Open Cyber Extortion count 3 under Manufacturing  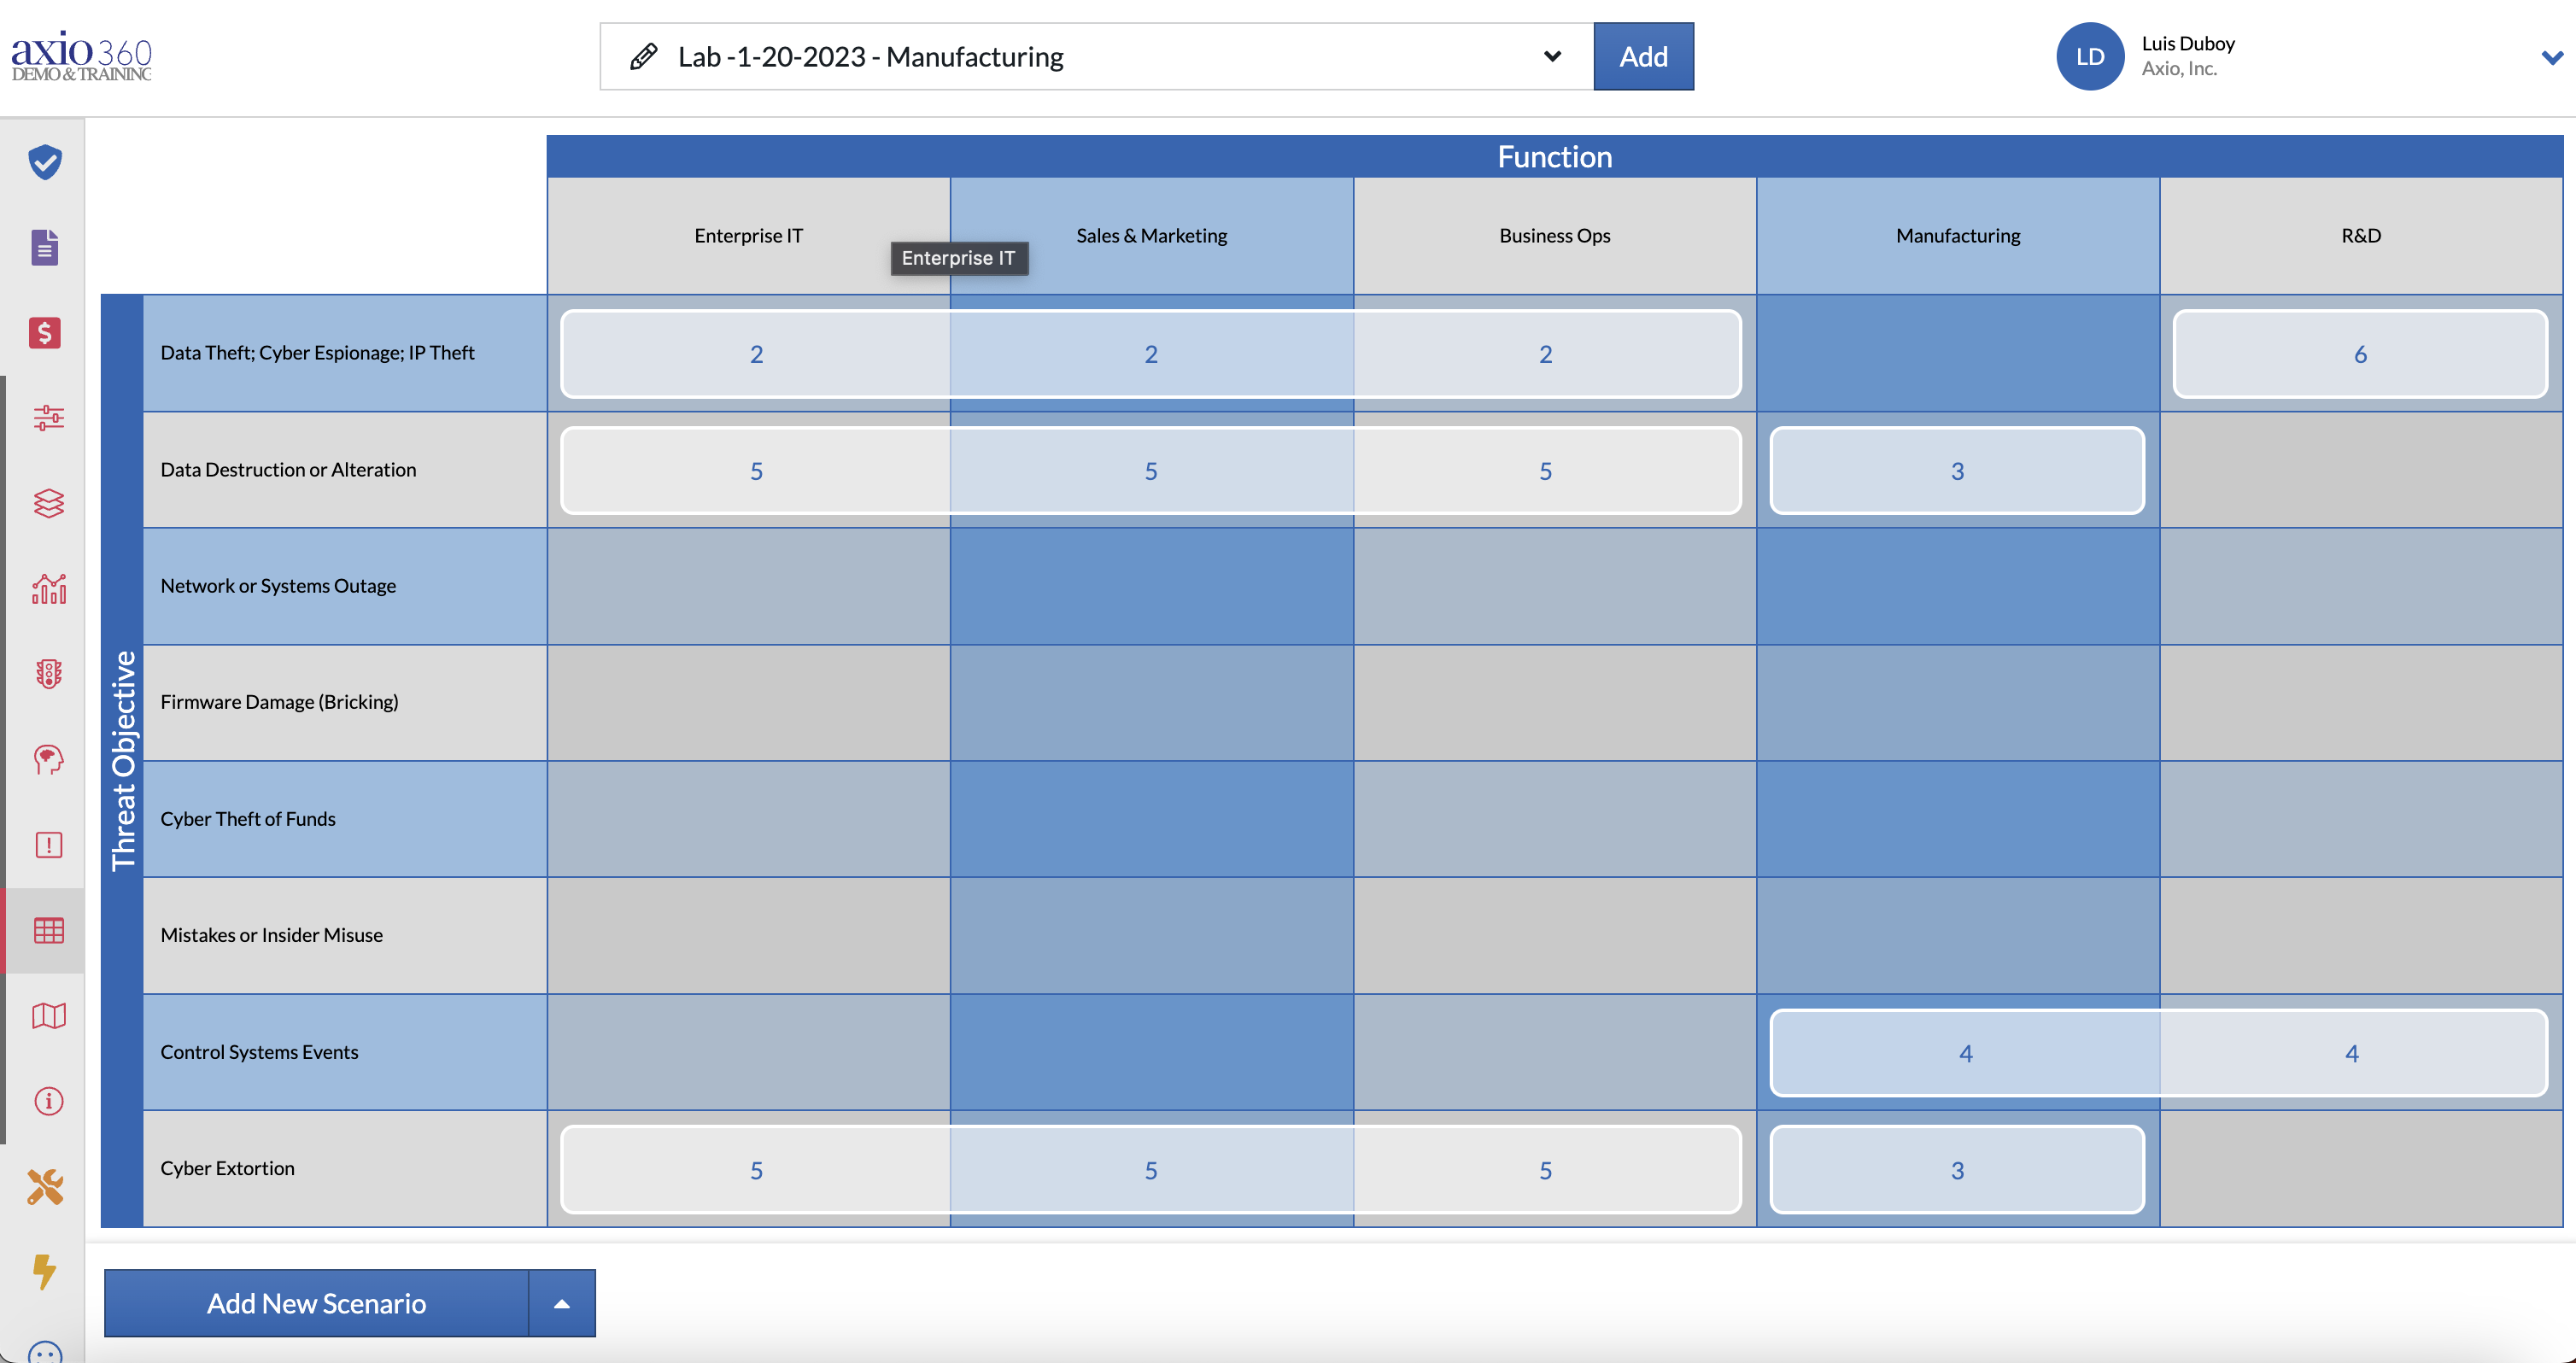pyautogui.click(x=1957, y=1170)
